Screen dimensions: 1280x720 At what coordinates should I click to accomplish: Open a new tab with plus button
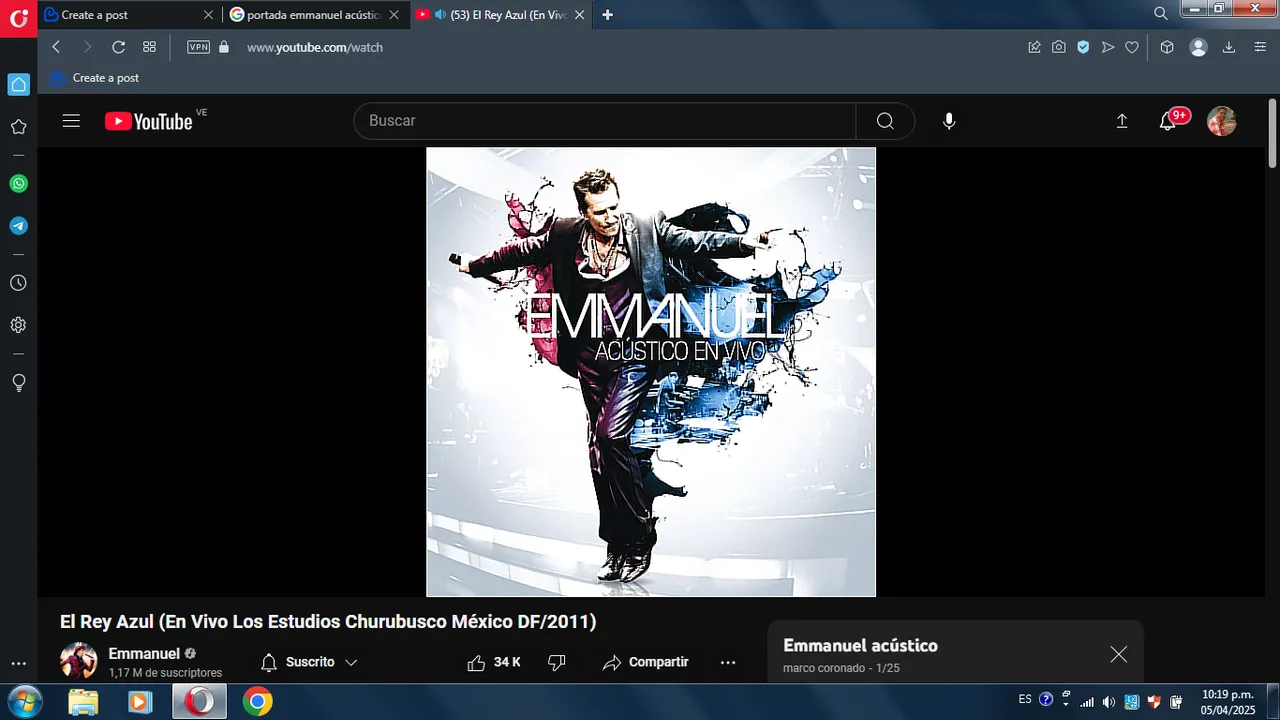[607, 15]
